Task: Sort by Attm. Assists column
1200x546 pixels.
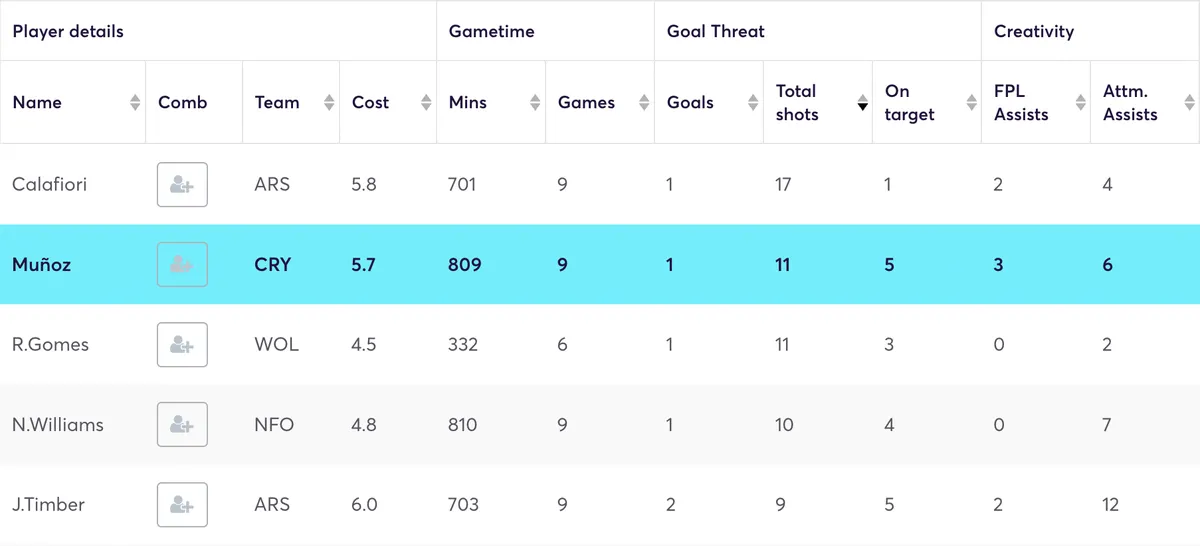Action: 1189,103
